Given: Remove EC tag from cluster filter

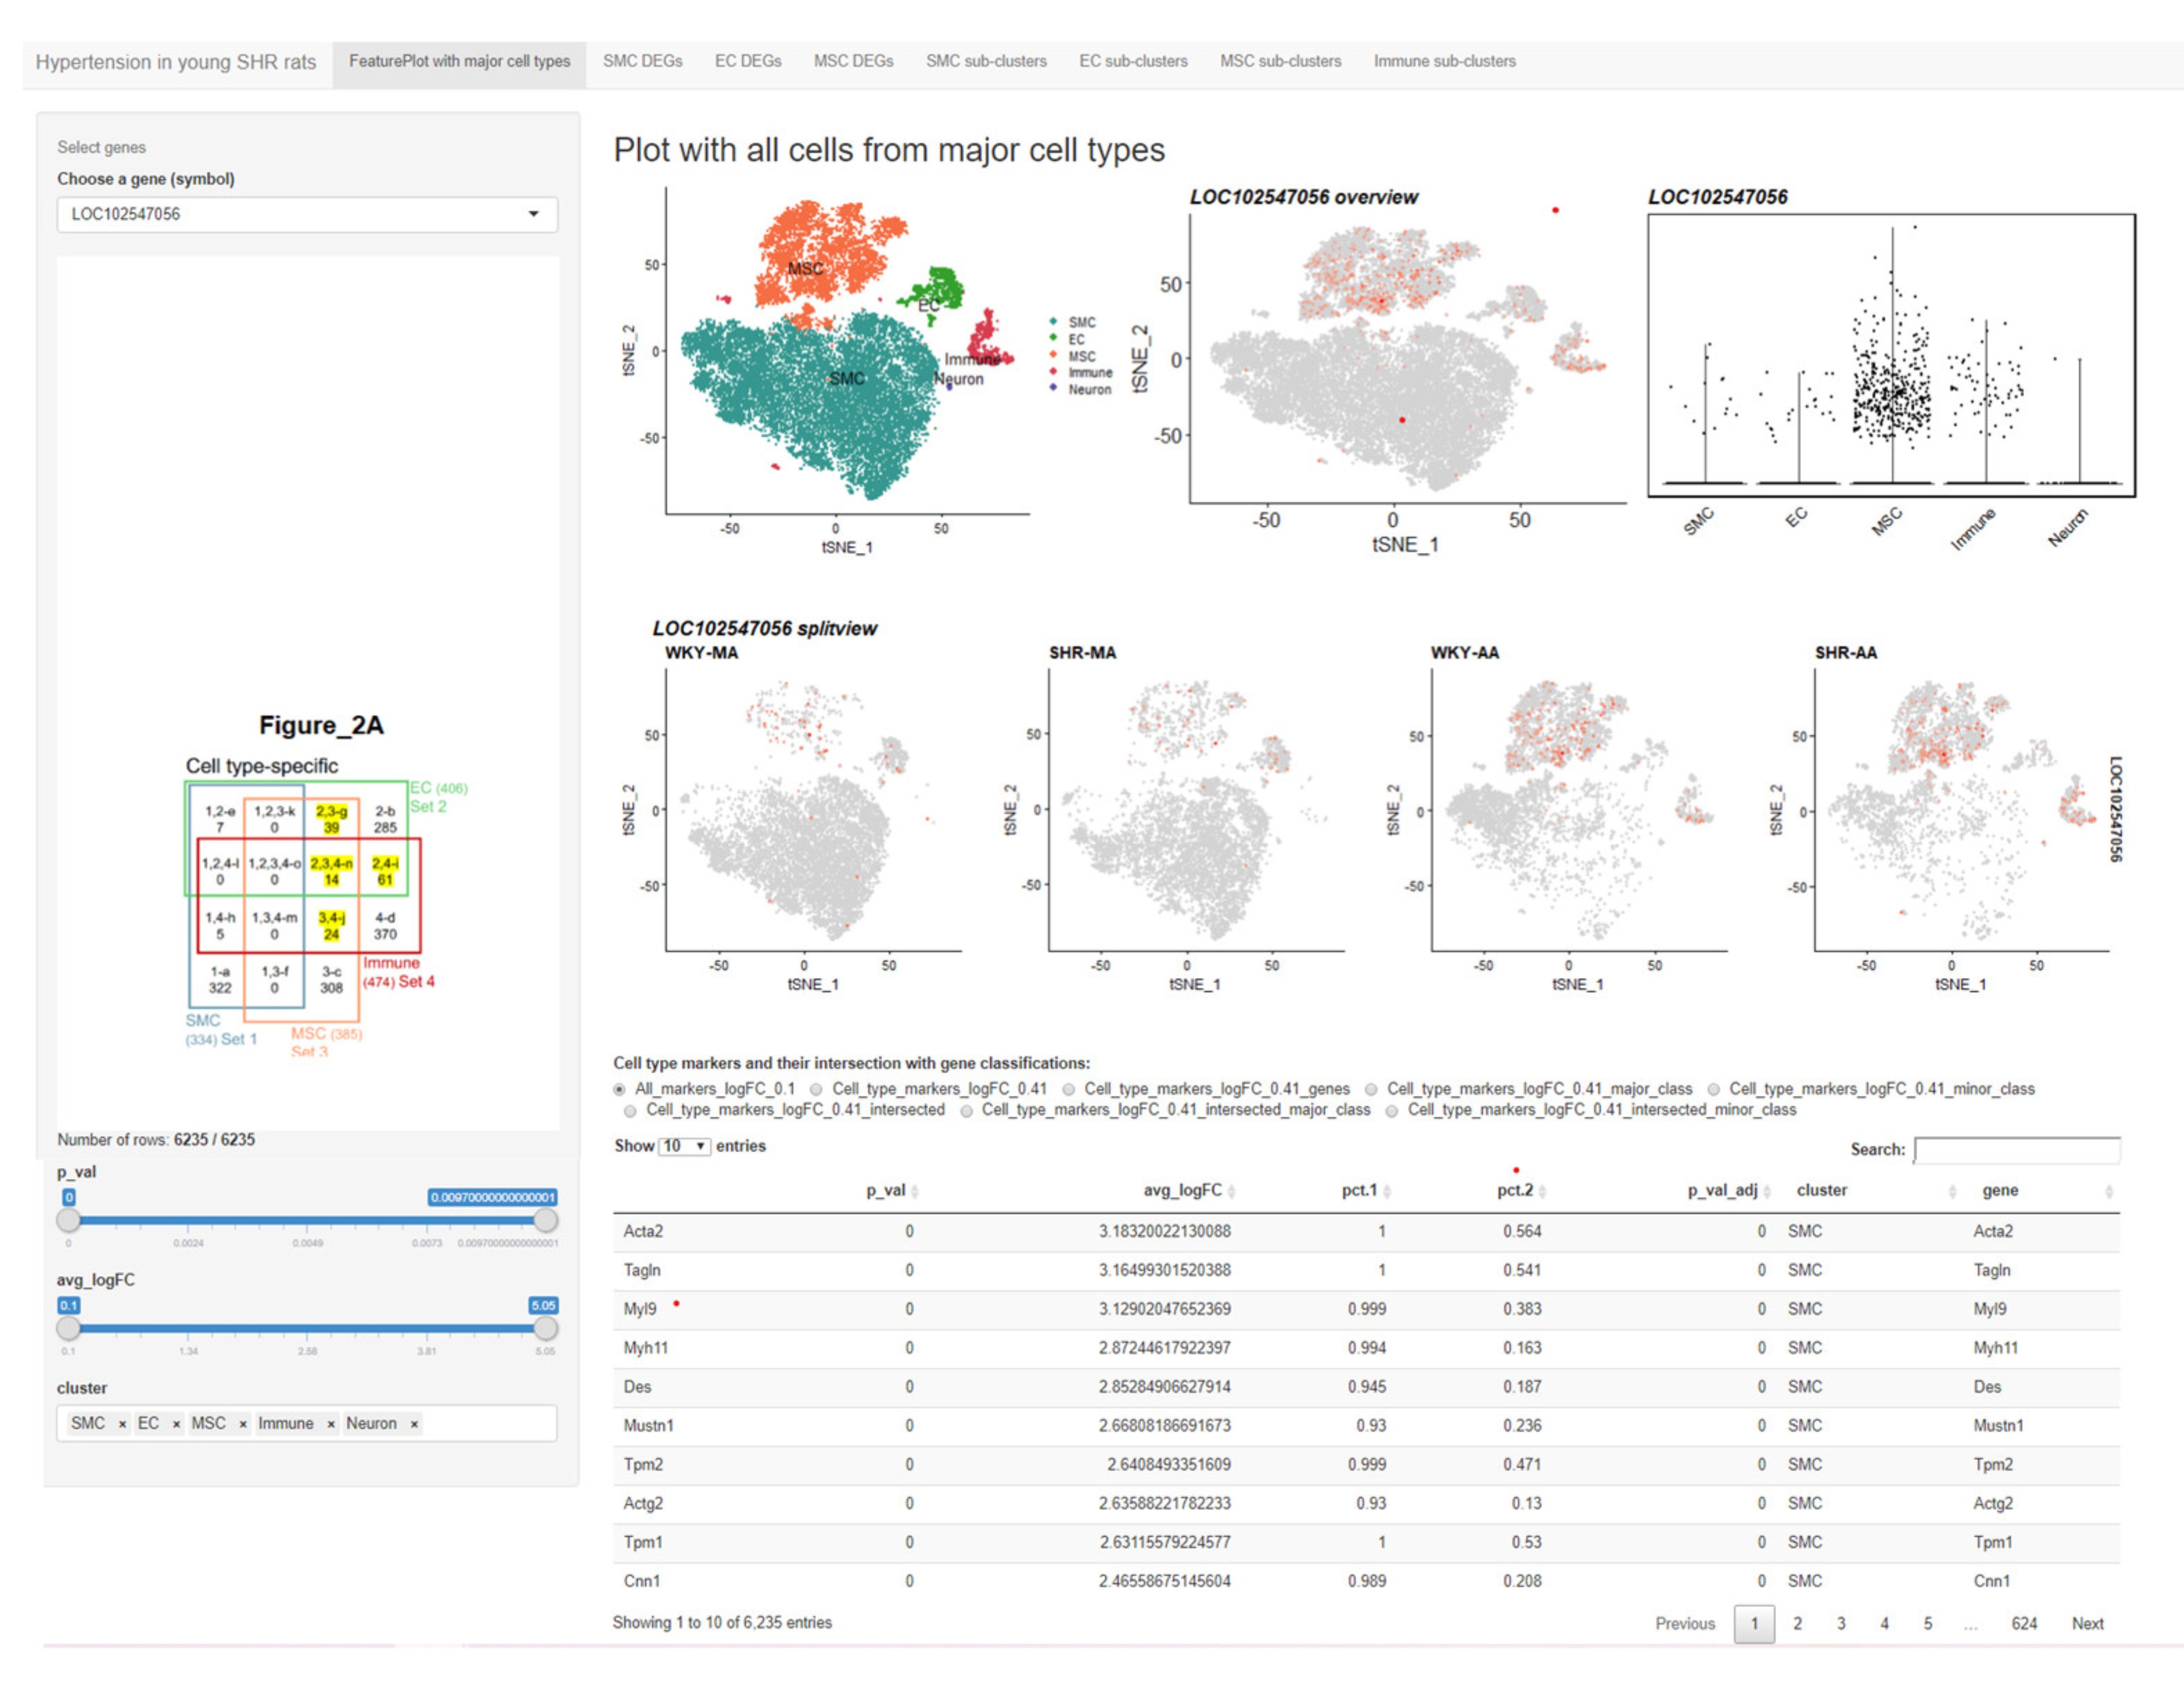Looking at the screenshot, I should click(x=176, y=1424).
